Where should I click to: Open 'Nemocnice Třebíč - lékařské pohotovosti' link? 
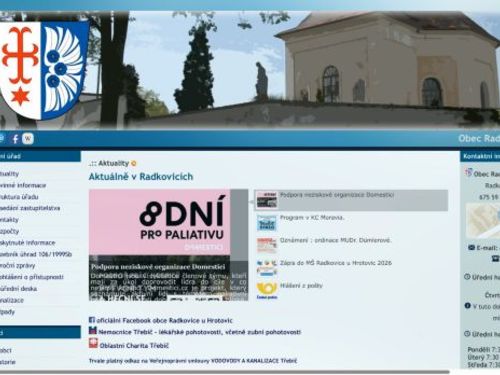200,332
